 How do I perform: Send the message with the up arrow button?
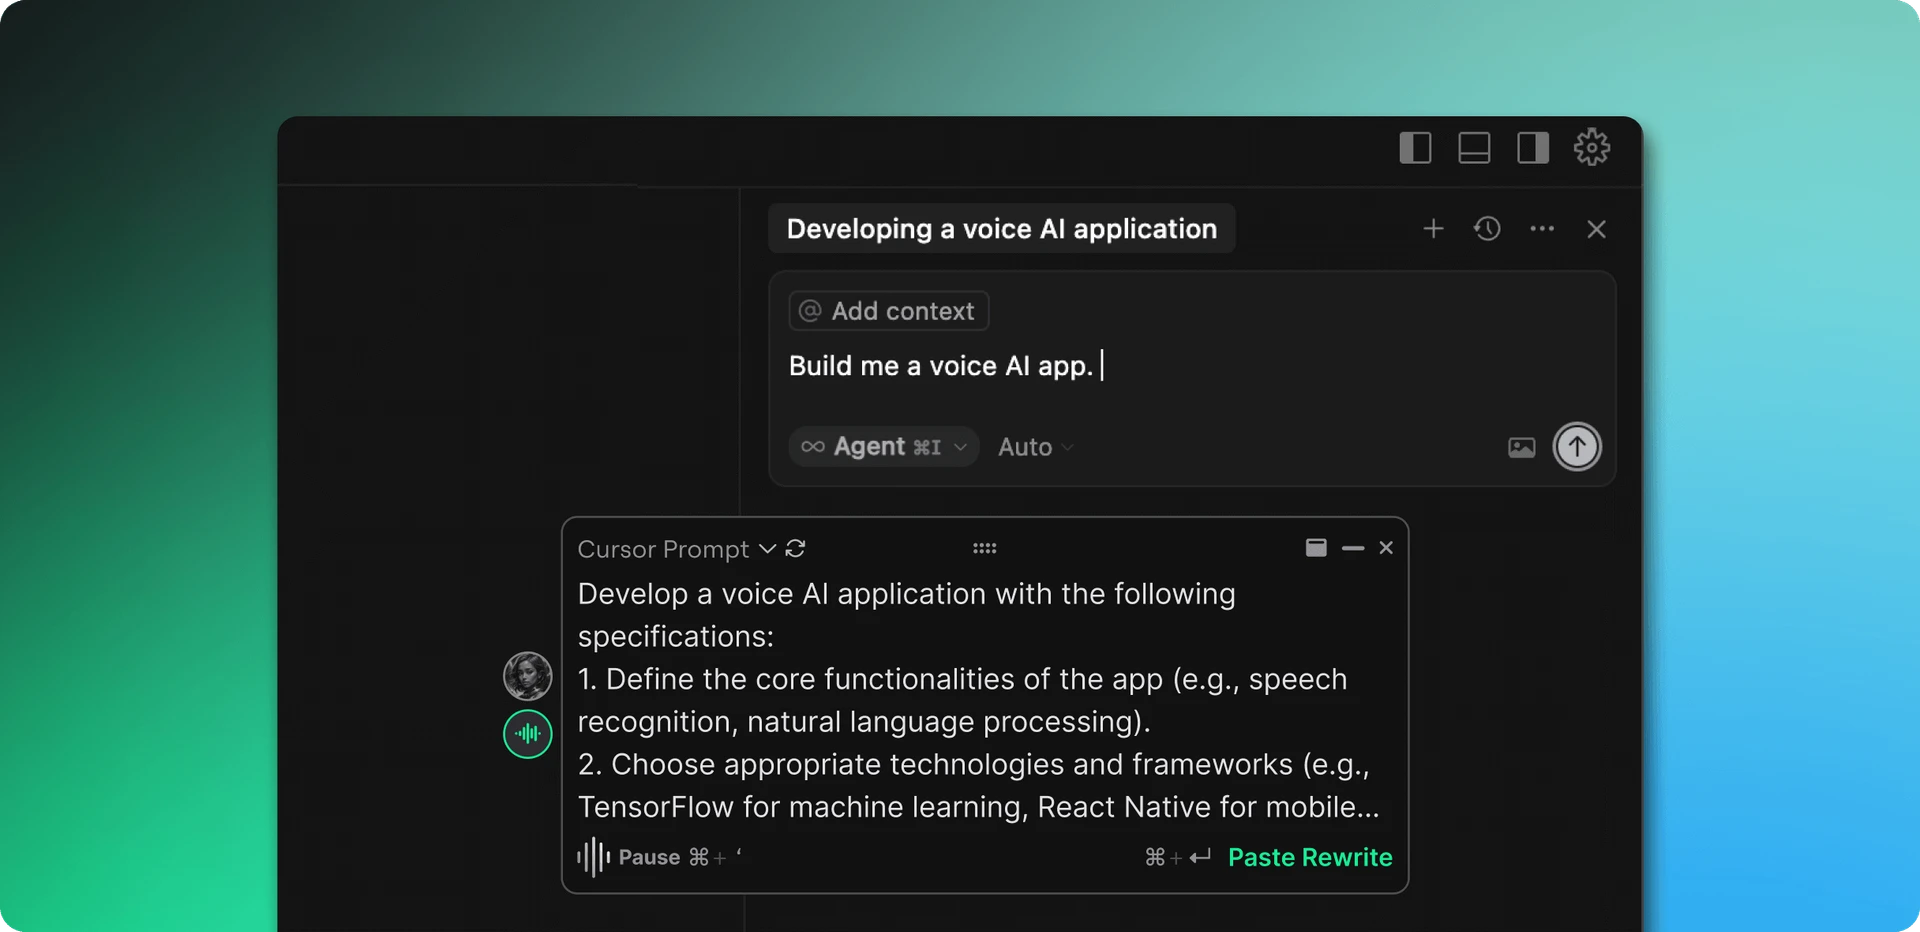pyautogui.click(x=1577, y=447)
